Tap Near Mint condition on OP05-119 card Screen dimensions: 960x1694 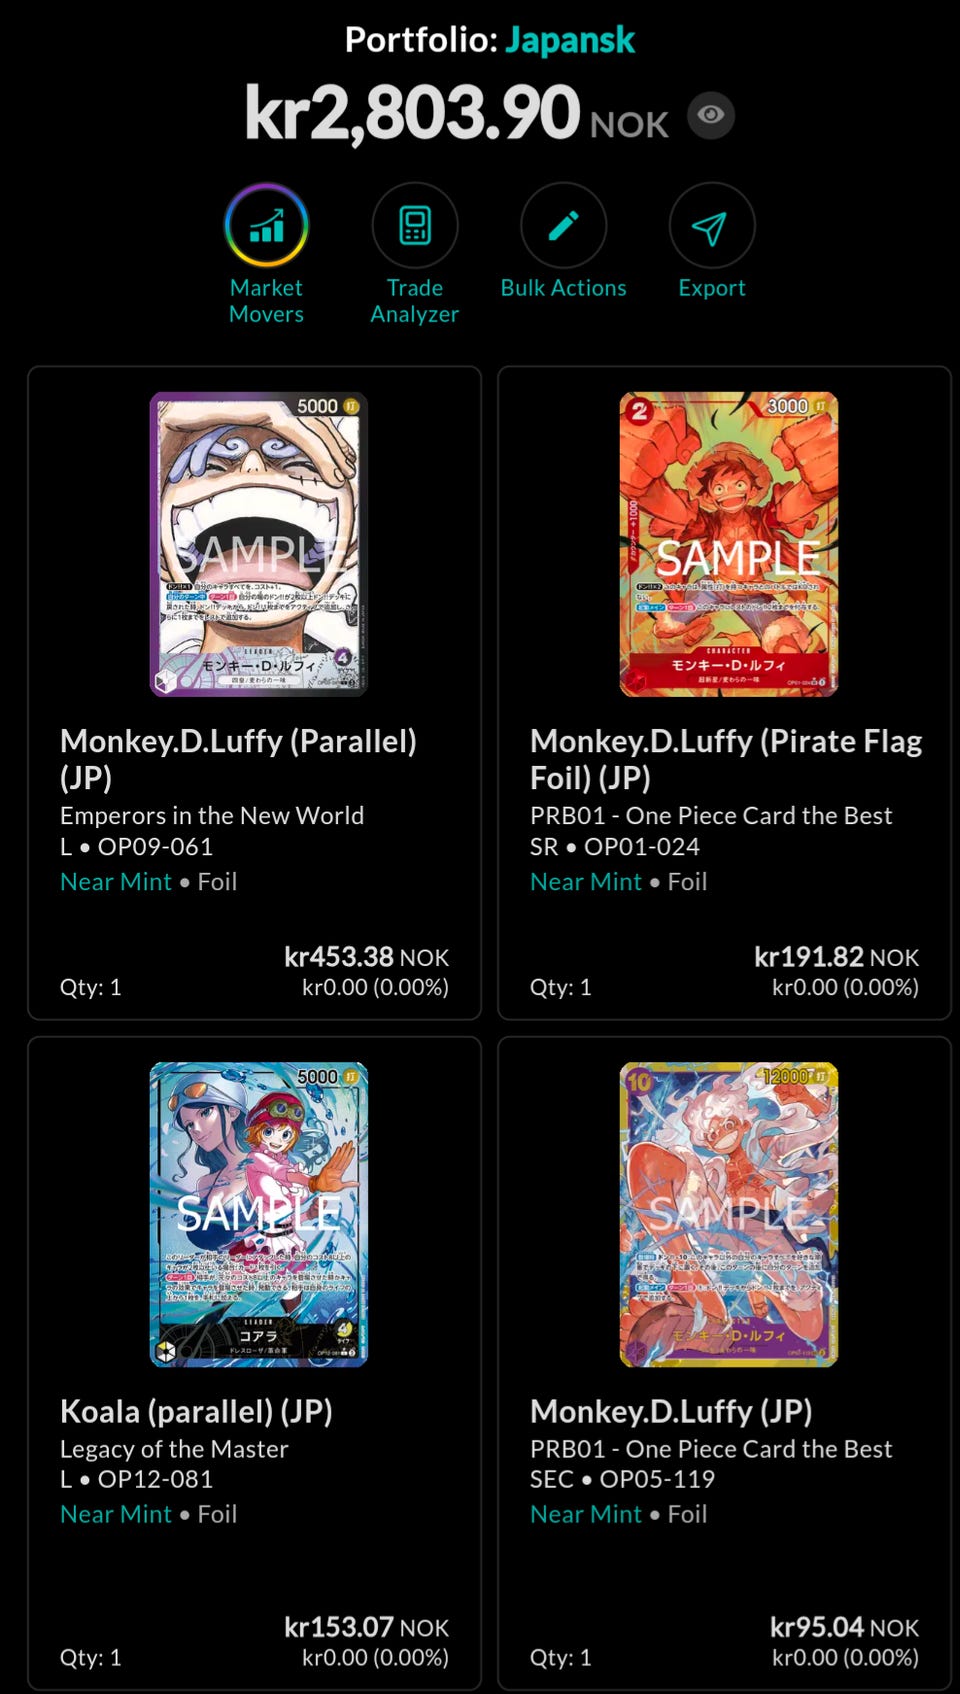point(586,1514)
